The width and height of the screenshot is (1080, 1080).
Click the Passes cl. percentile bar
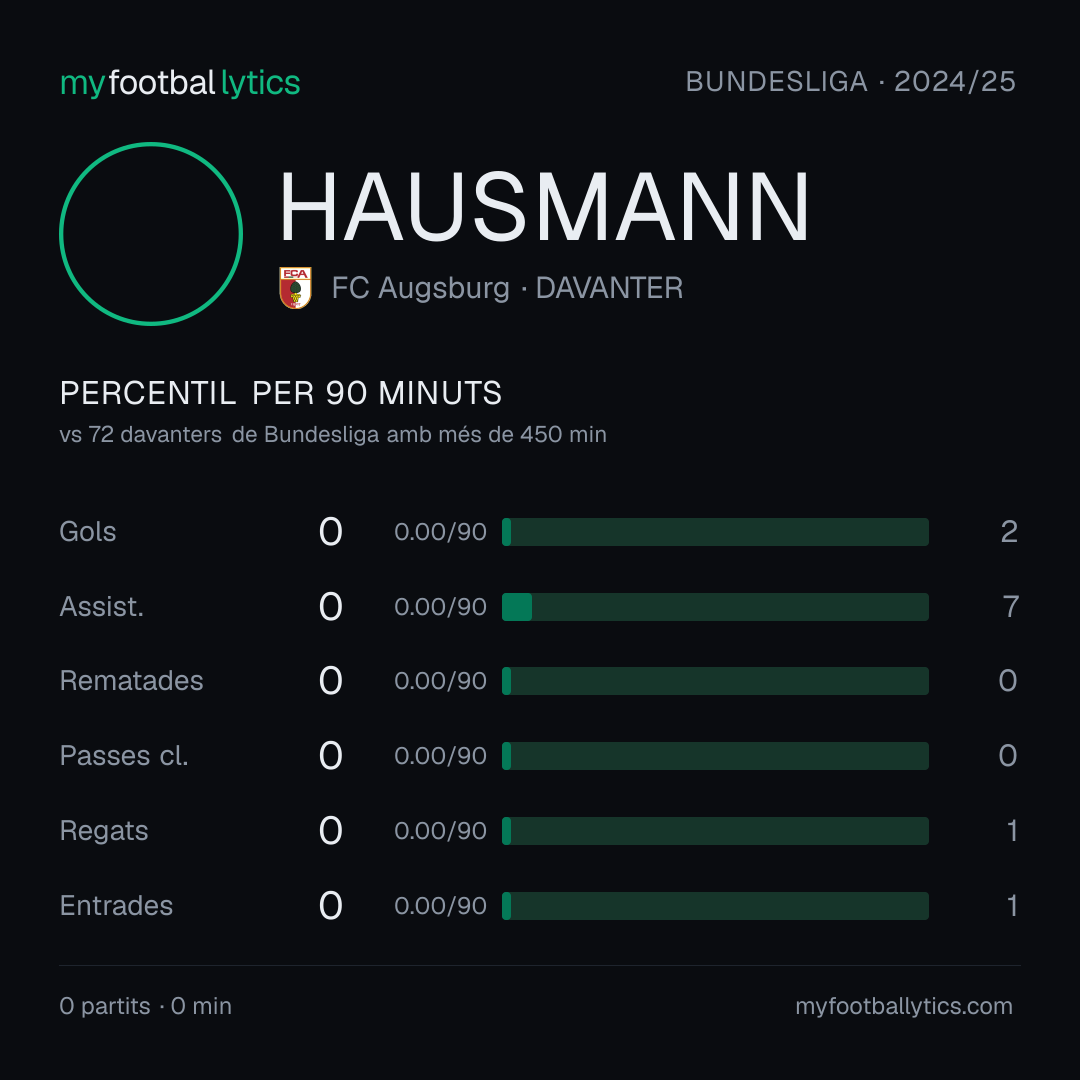coord(715,756)
